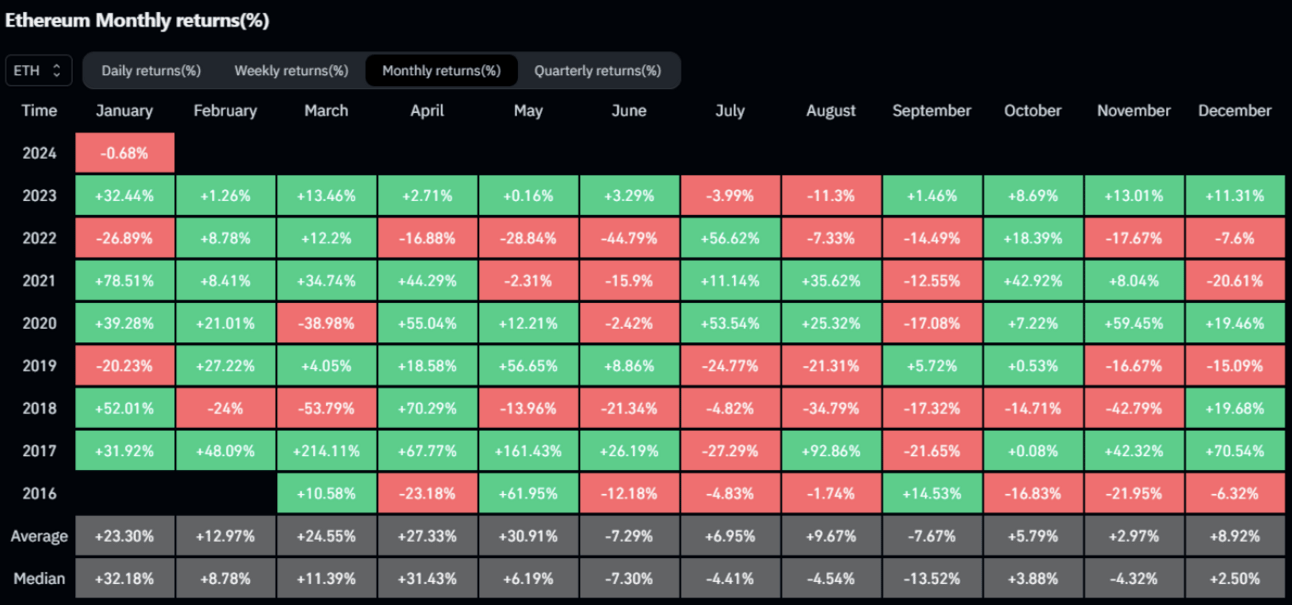
Task: Click the Median row label
Action: [x=39, y=578]
